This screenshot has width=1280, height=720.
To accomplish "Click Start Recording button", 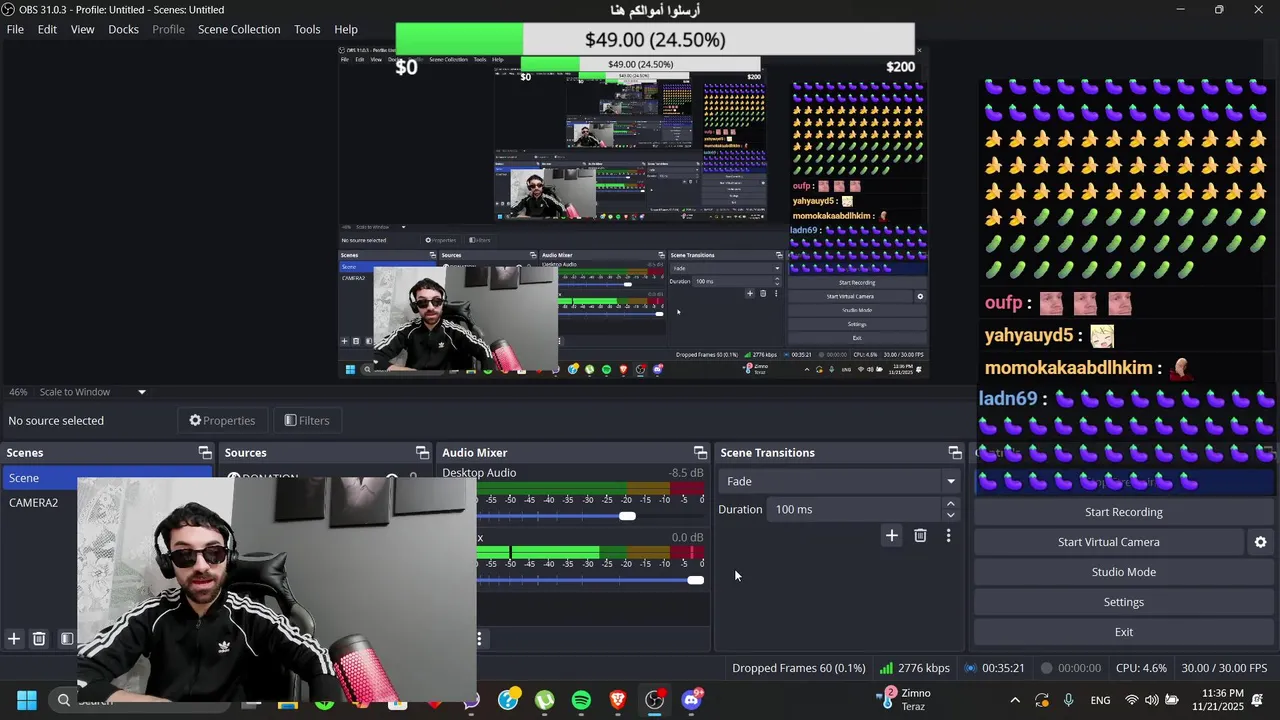I will click(x=1123, y=512).
